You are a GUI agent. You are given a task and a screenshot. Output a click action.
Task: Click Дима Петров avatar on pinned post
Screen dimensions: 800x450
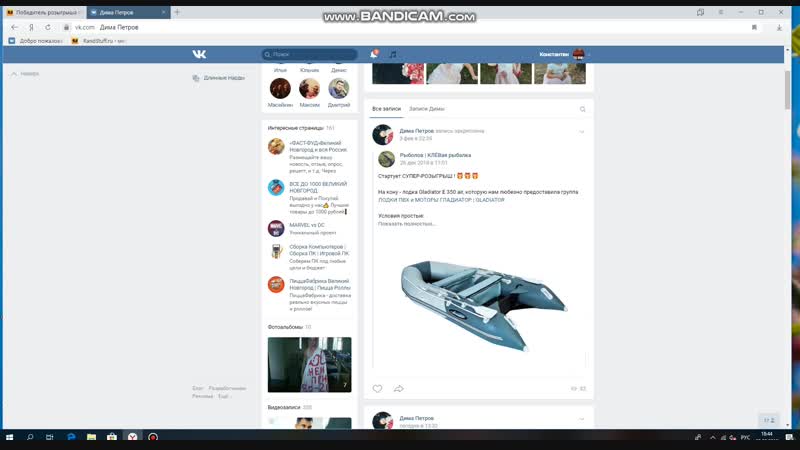tap(383, 135)
